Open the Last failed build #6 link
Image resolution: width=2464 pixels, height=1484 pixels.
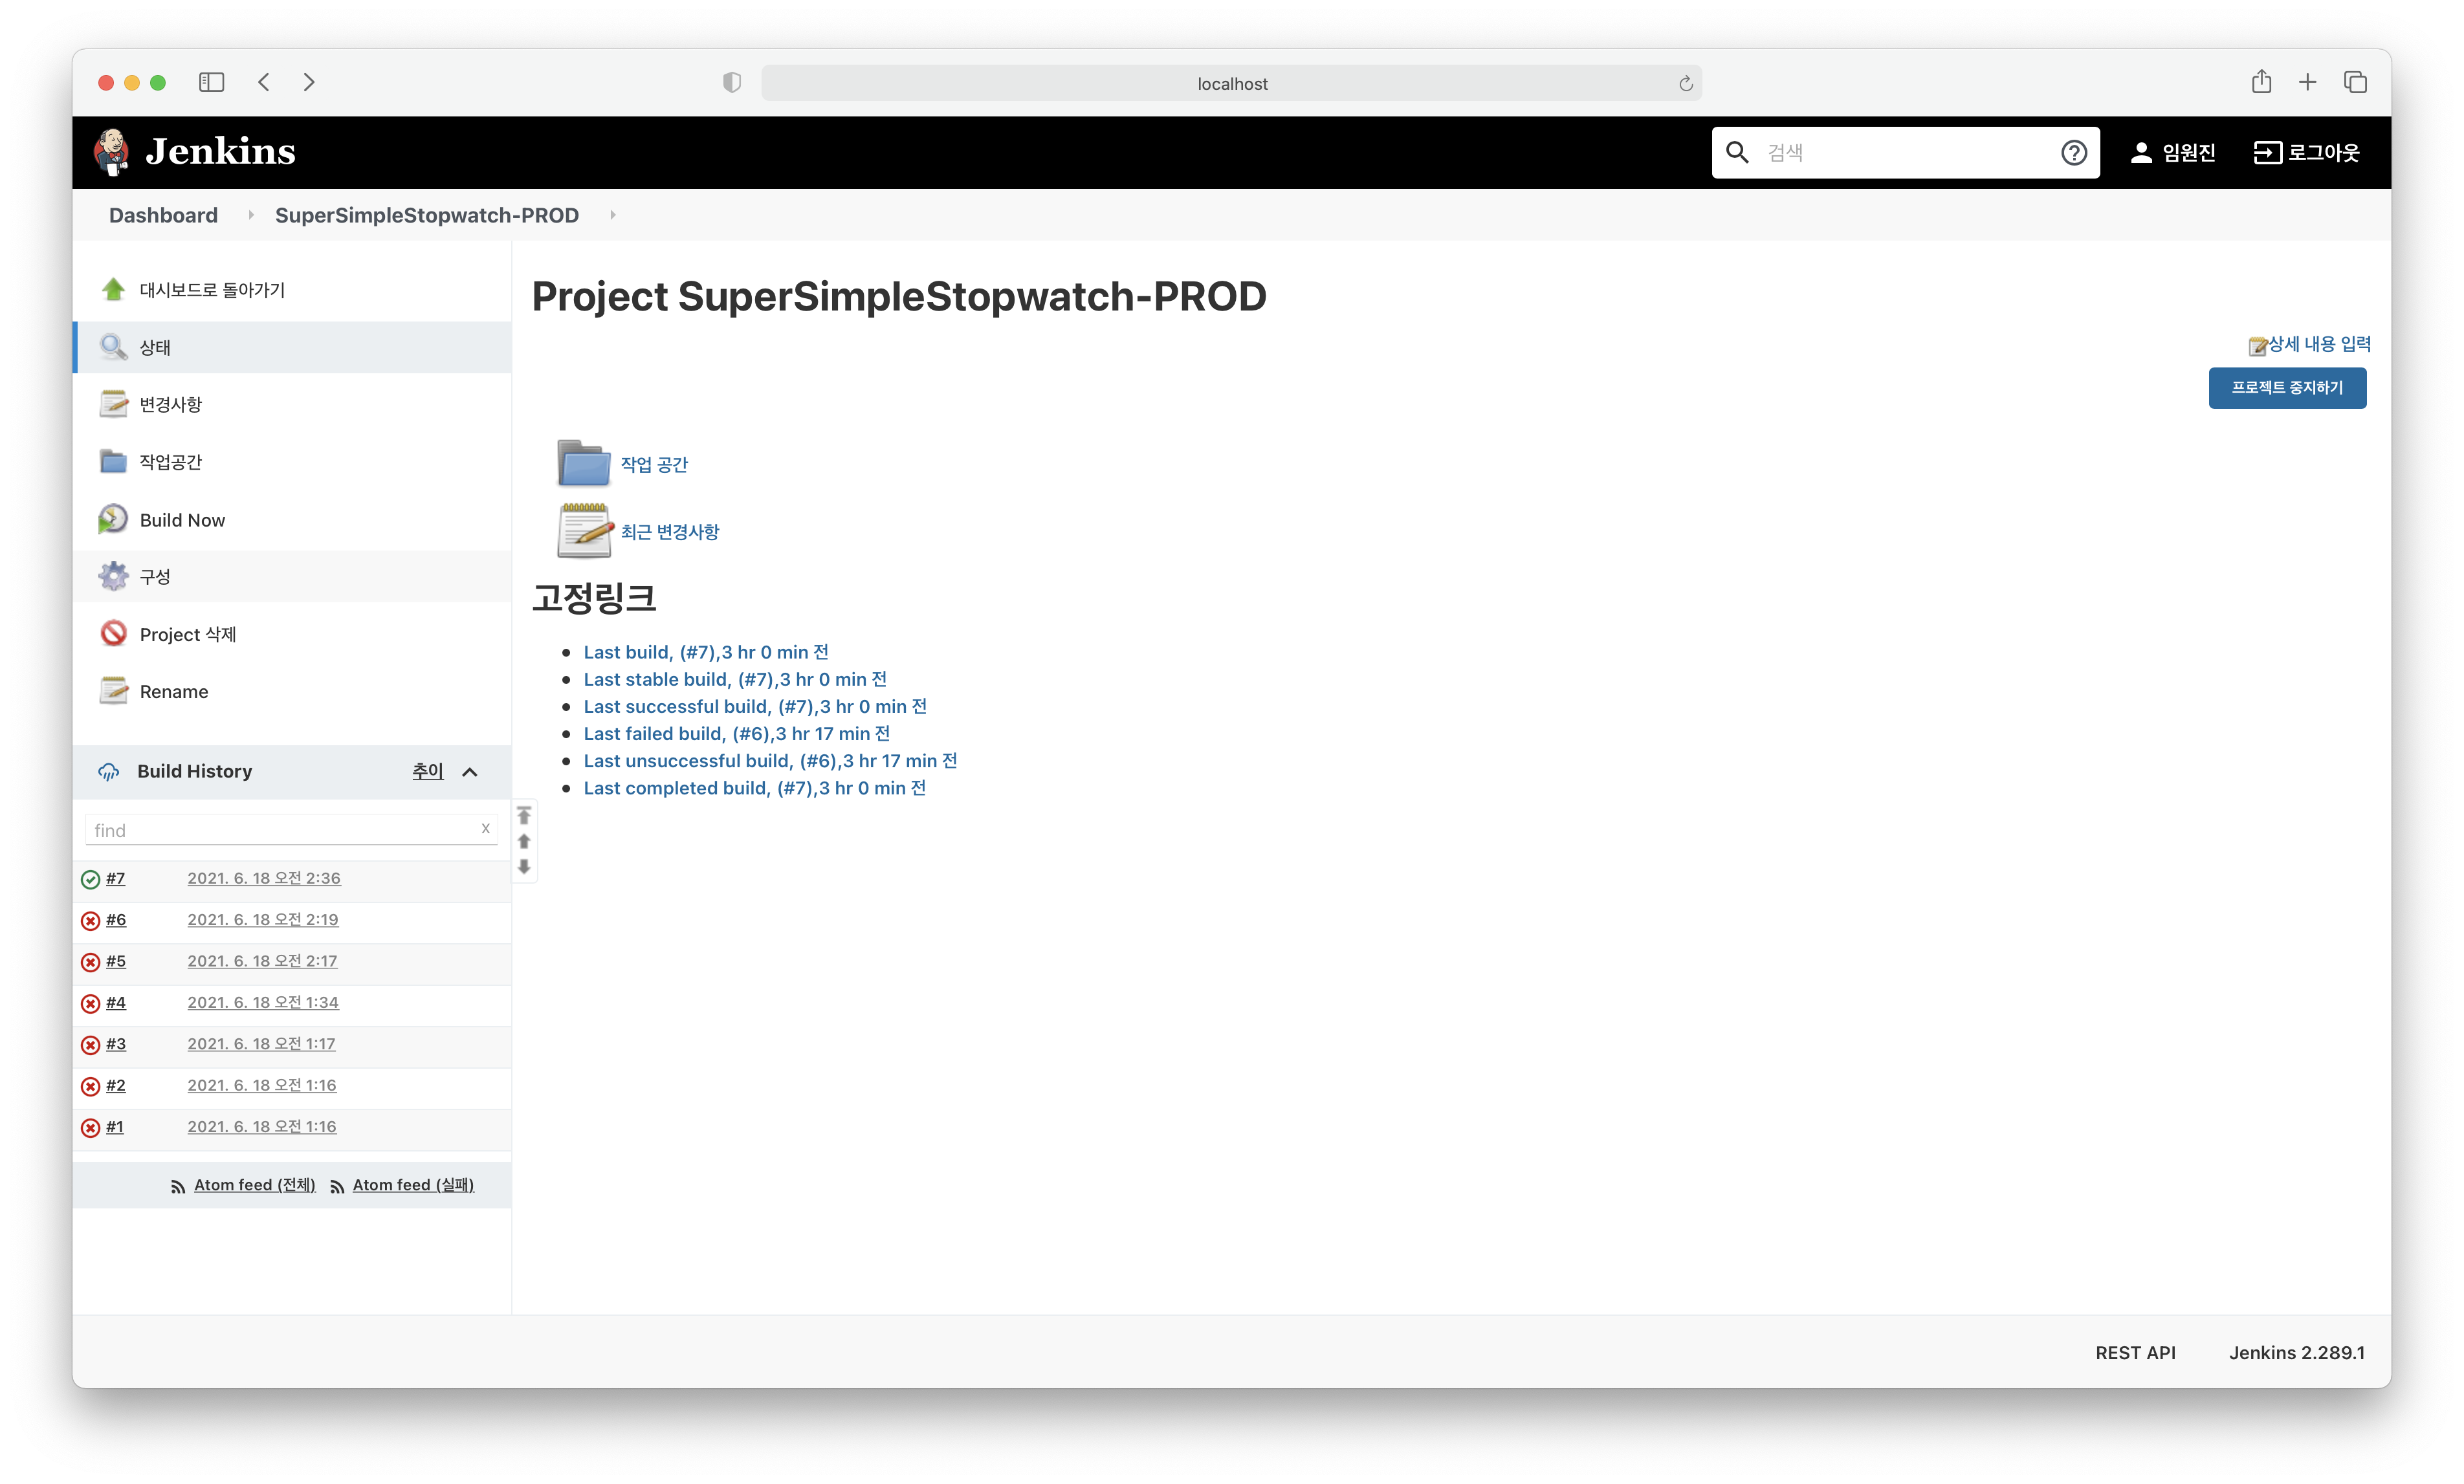[736, 733]
